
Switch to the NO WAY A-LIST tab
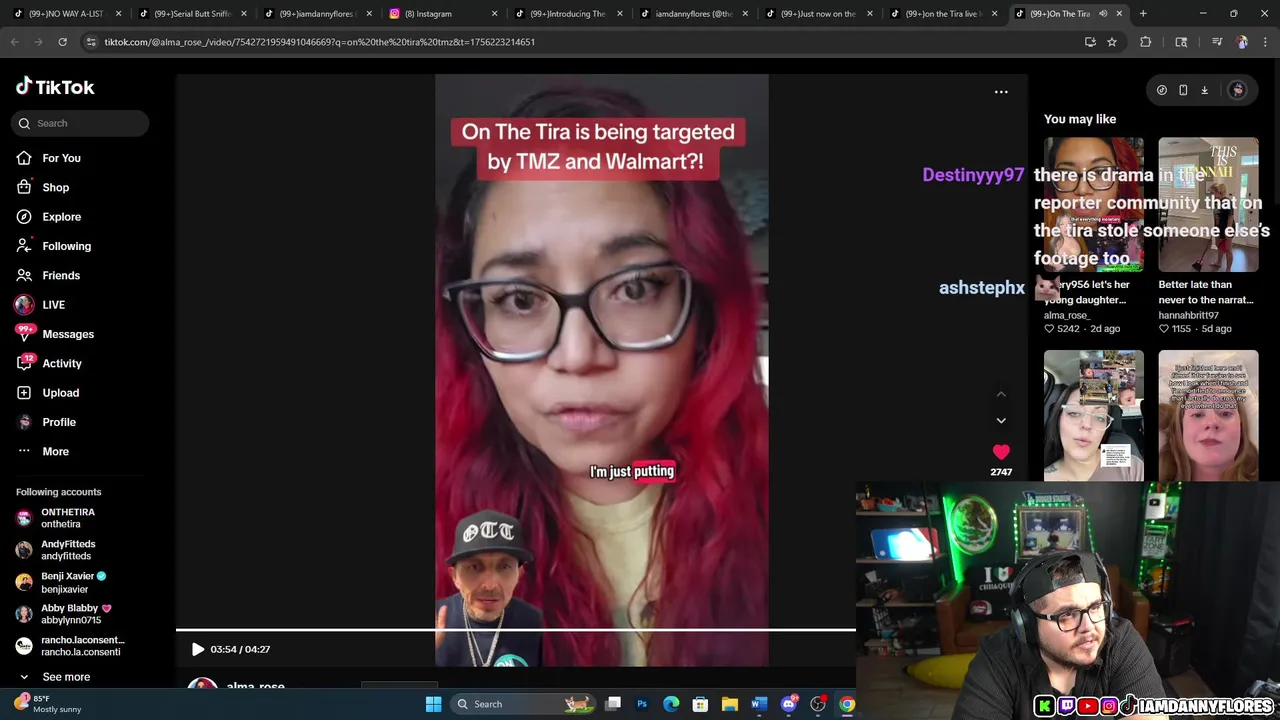(66, 14)
